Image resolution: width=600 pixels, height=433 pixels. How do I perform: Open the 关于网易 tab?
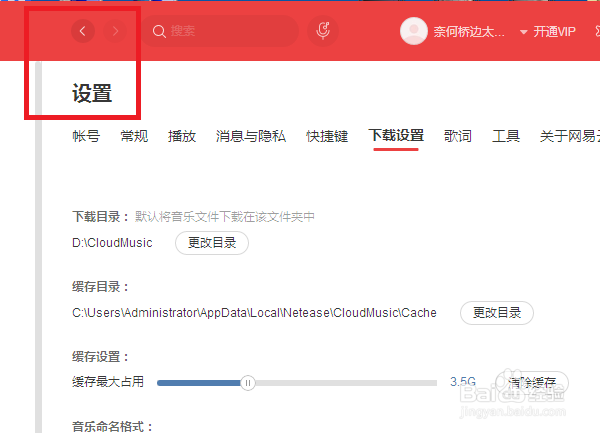(570, 136)
